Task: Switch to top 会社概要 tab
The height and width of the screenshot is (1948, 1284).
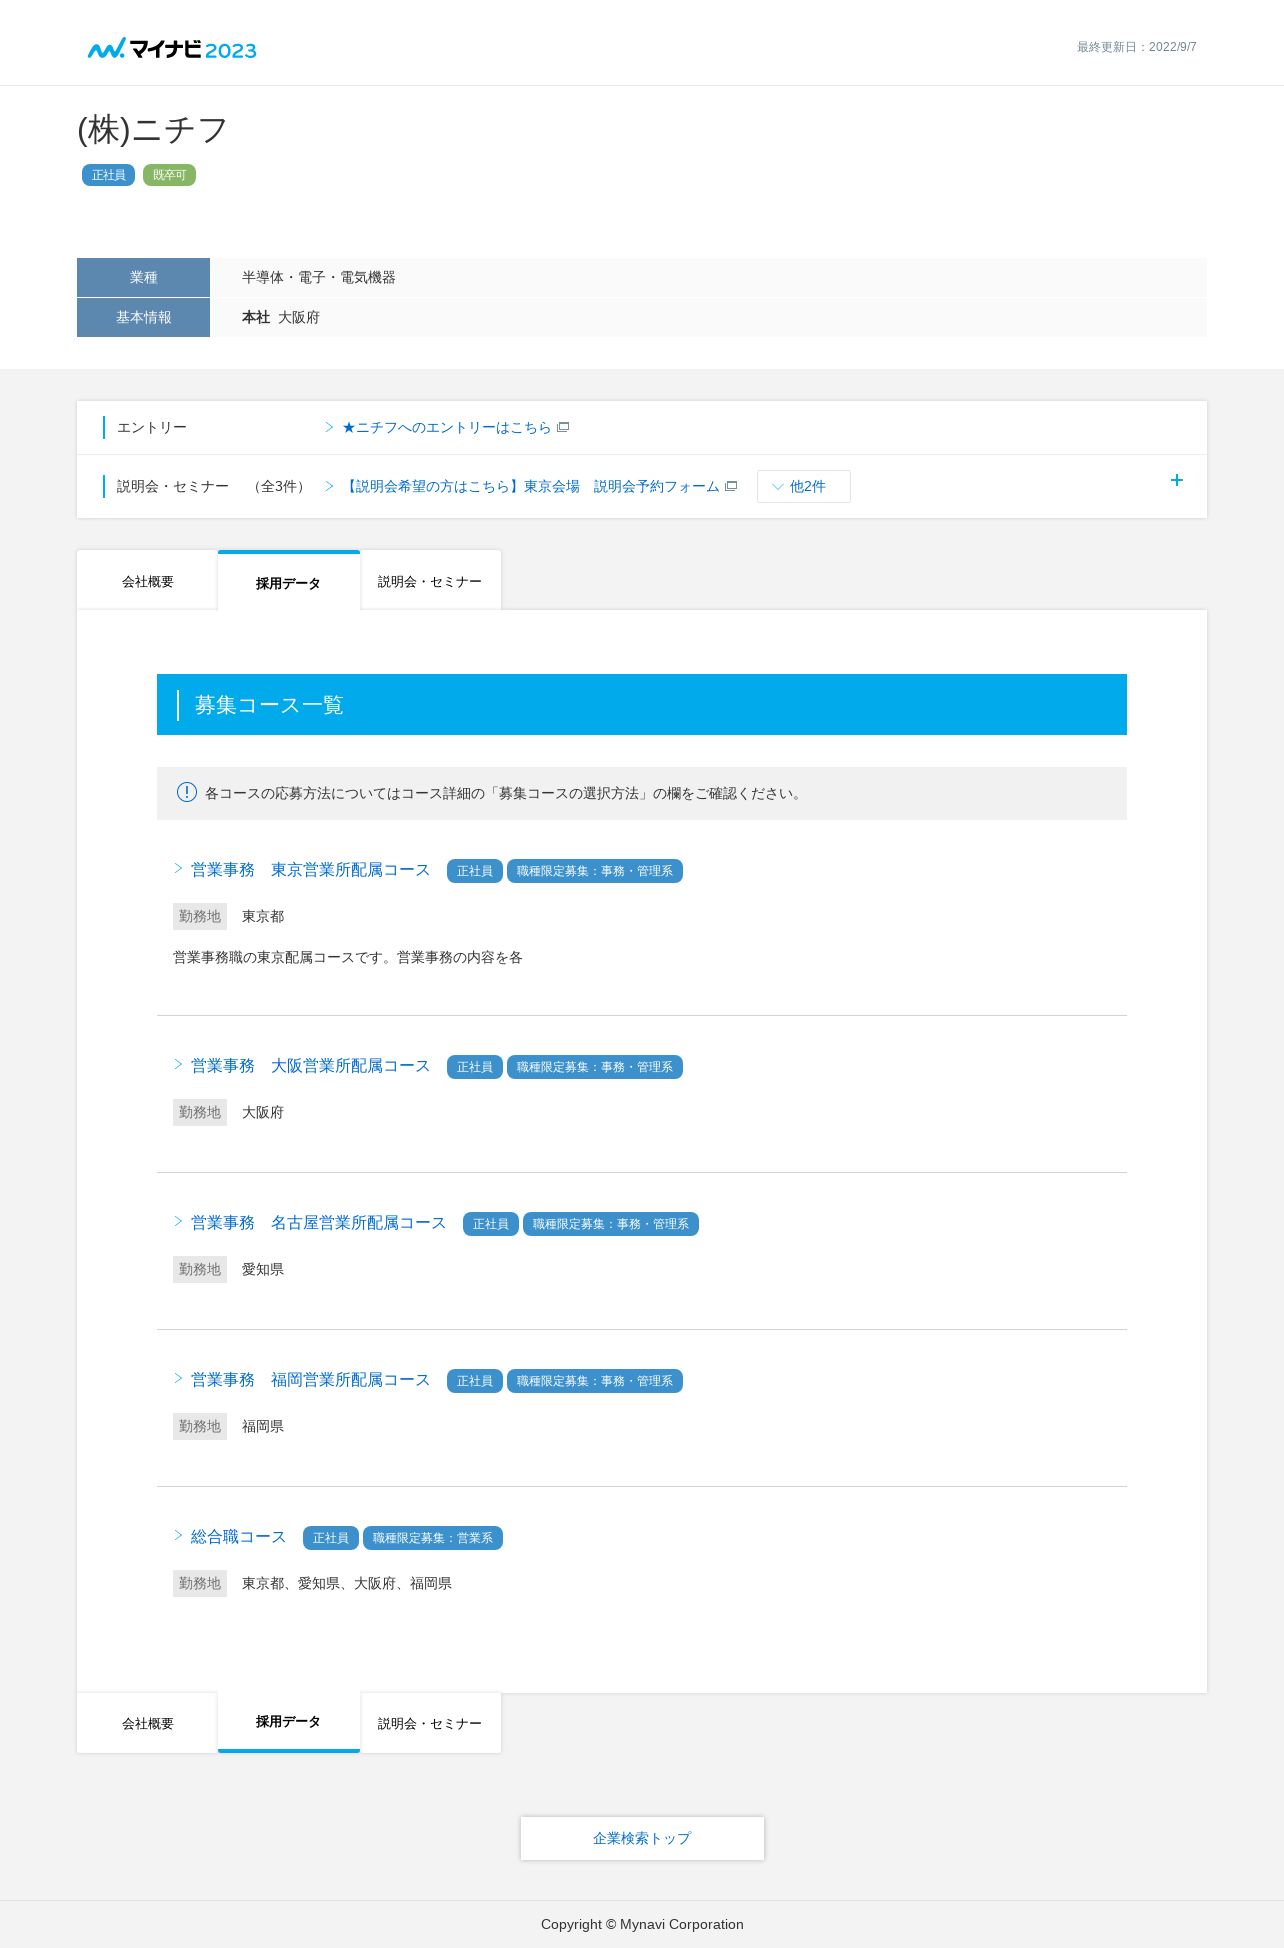Action: [x=147, y=581]
